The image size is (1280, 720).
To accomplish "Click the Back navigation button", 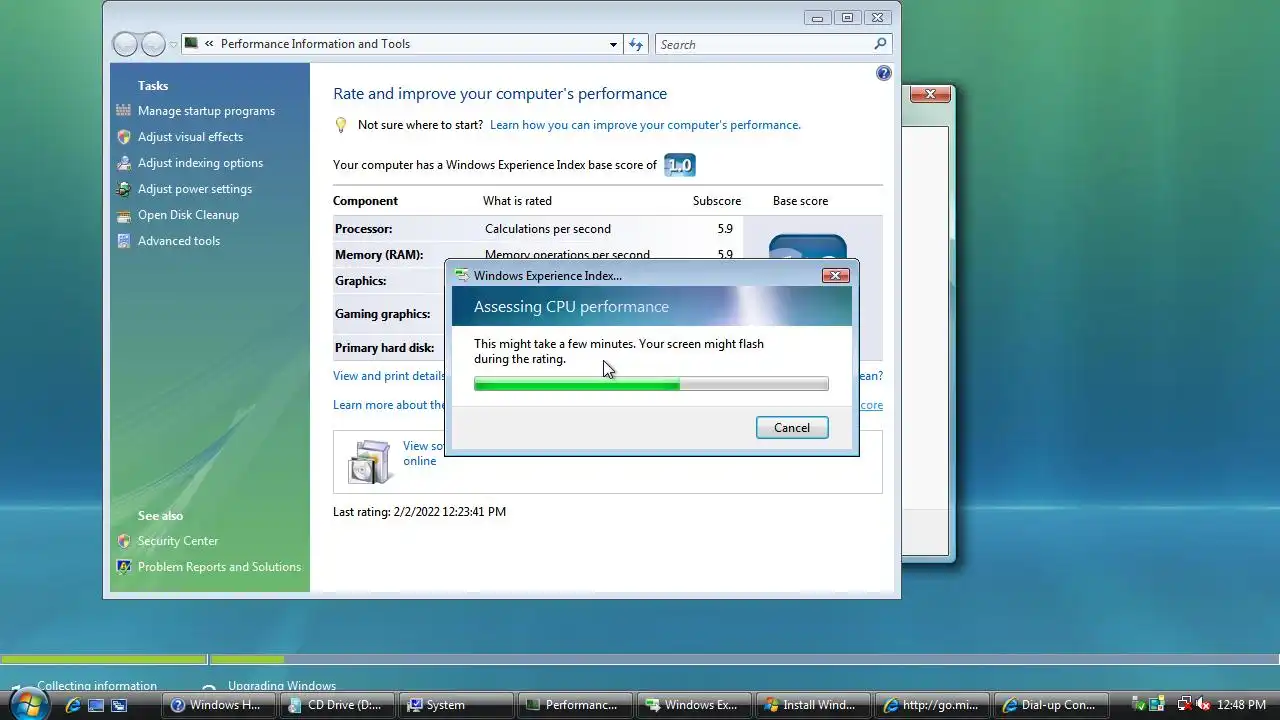I will [125, 44].
